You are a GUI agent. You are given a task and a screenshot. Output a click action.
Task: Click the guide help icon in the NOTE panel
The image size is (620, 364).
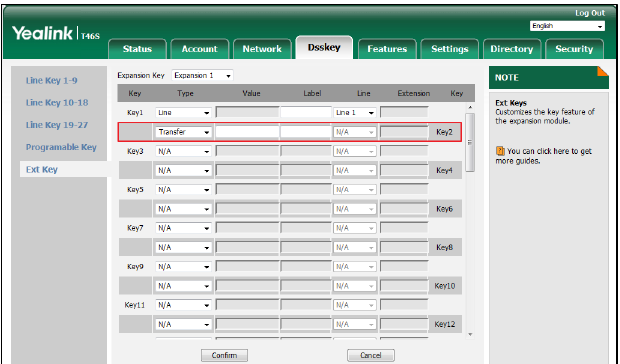click(500, 151)
